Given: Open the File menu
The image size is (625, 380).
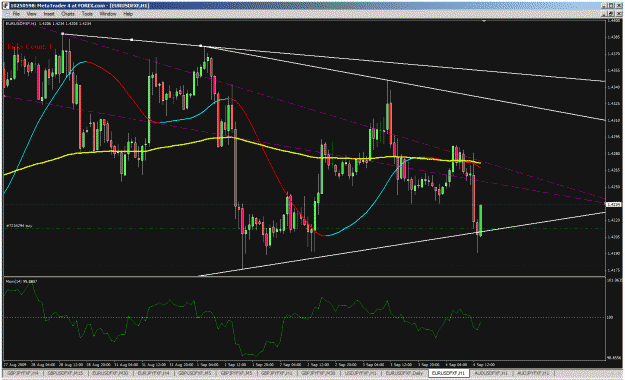Looking at the screenshot, I should coord(16,14).
